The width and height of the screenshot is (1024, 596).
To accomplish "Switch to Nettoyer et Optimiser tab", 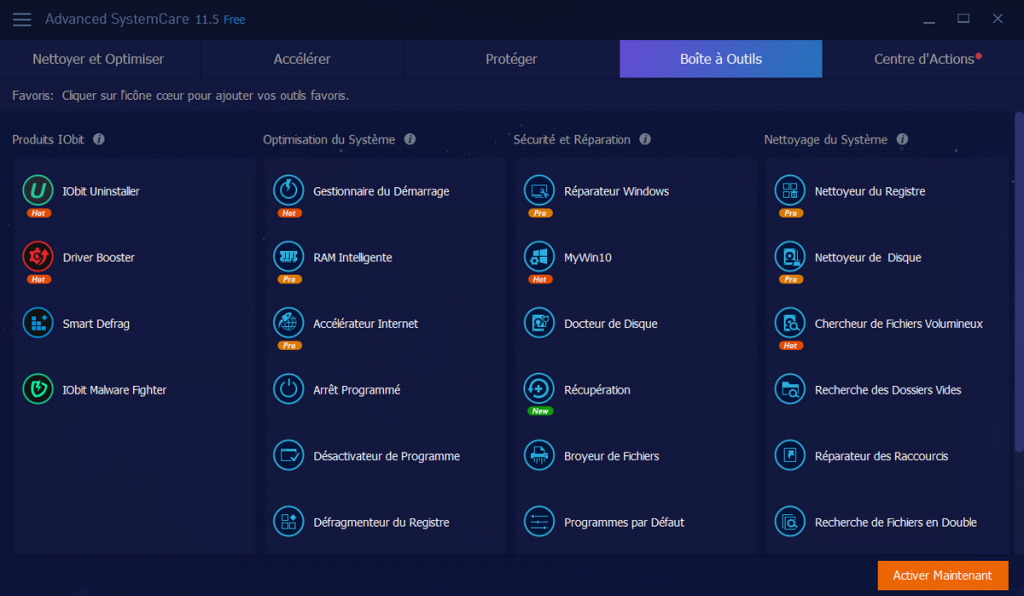I will pyautogui.click(x=99, y=59).
